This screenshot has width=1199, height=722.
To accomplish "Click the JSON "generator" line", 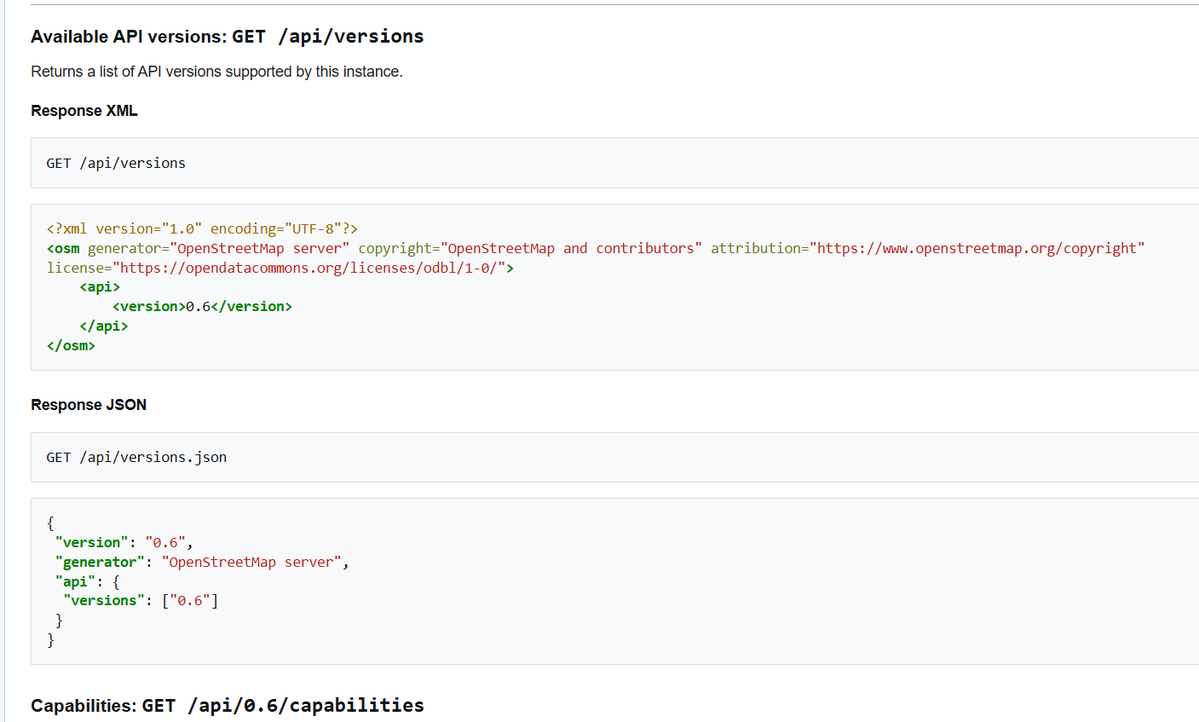I will (x=202, y=562).
